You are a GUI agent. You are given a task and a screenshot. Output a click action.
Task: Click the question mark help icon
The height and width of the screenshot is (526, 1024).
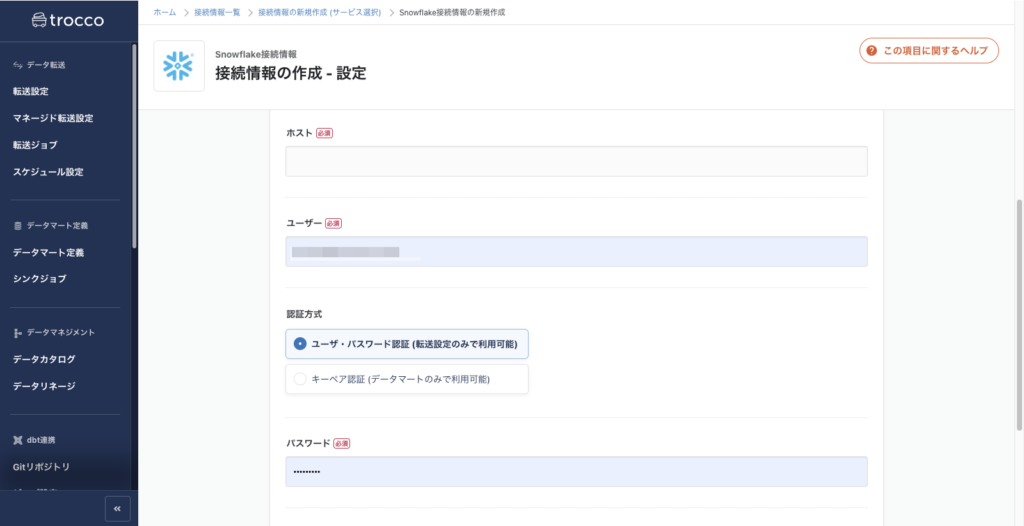(x=872, y=51)
